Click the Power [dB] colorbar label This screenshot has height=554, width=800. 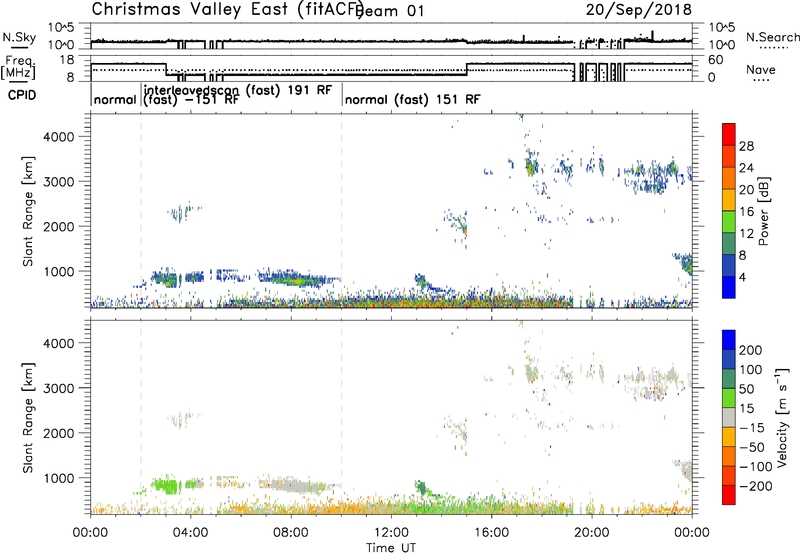tap(763, 211)
